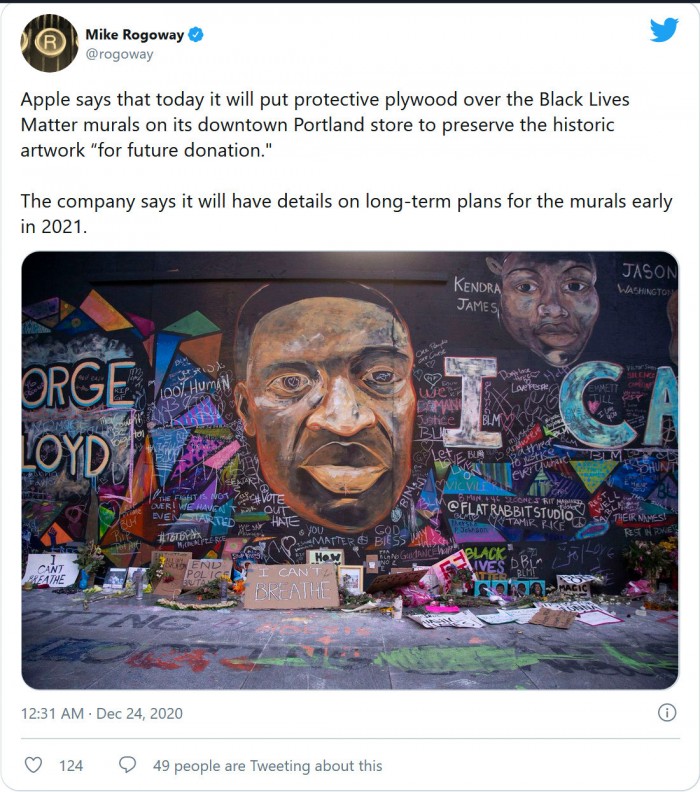Click the Mike Rogoway display name

tap(134, 35)
